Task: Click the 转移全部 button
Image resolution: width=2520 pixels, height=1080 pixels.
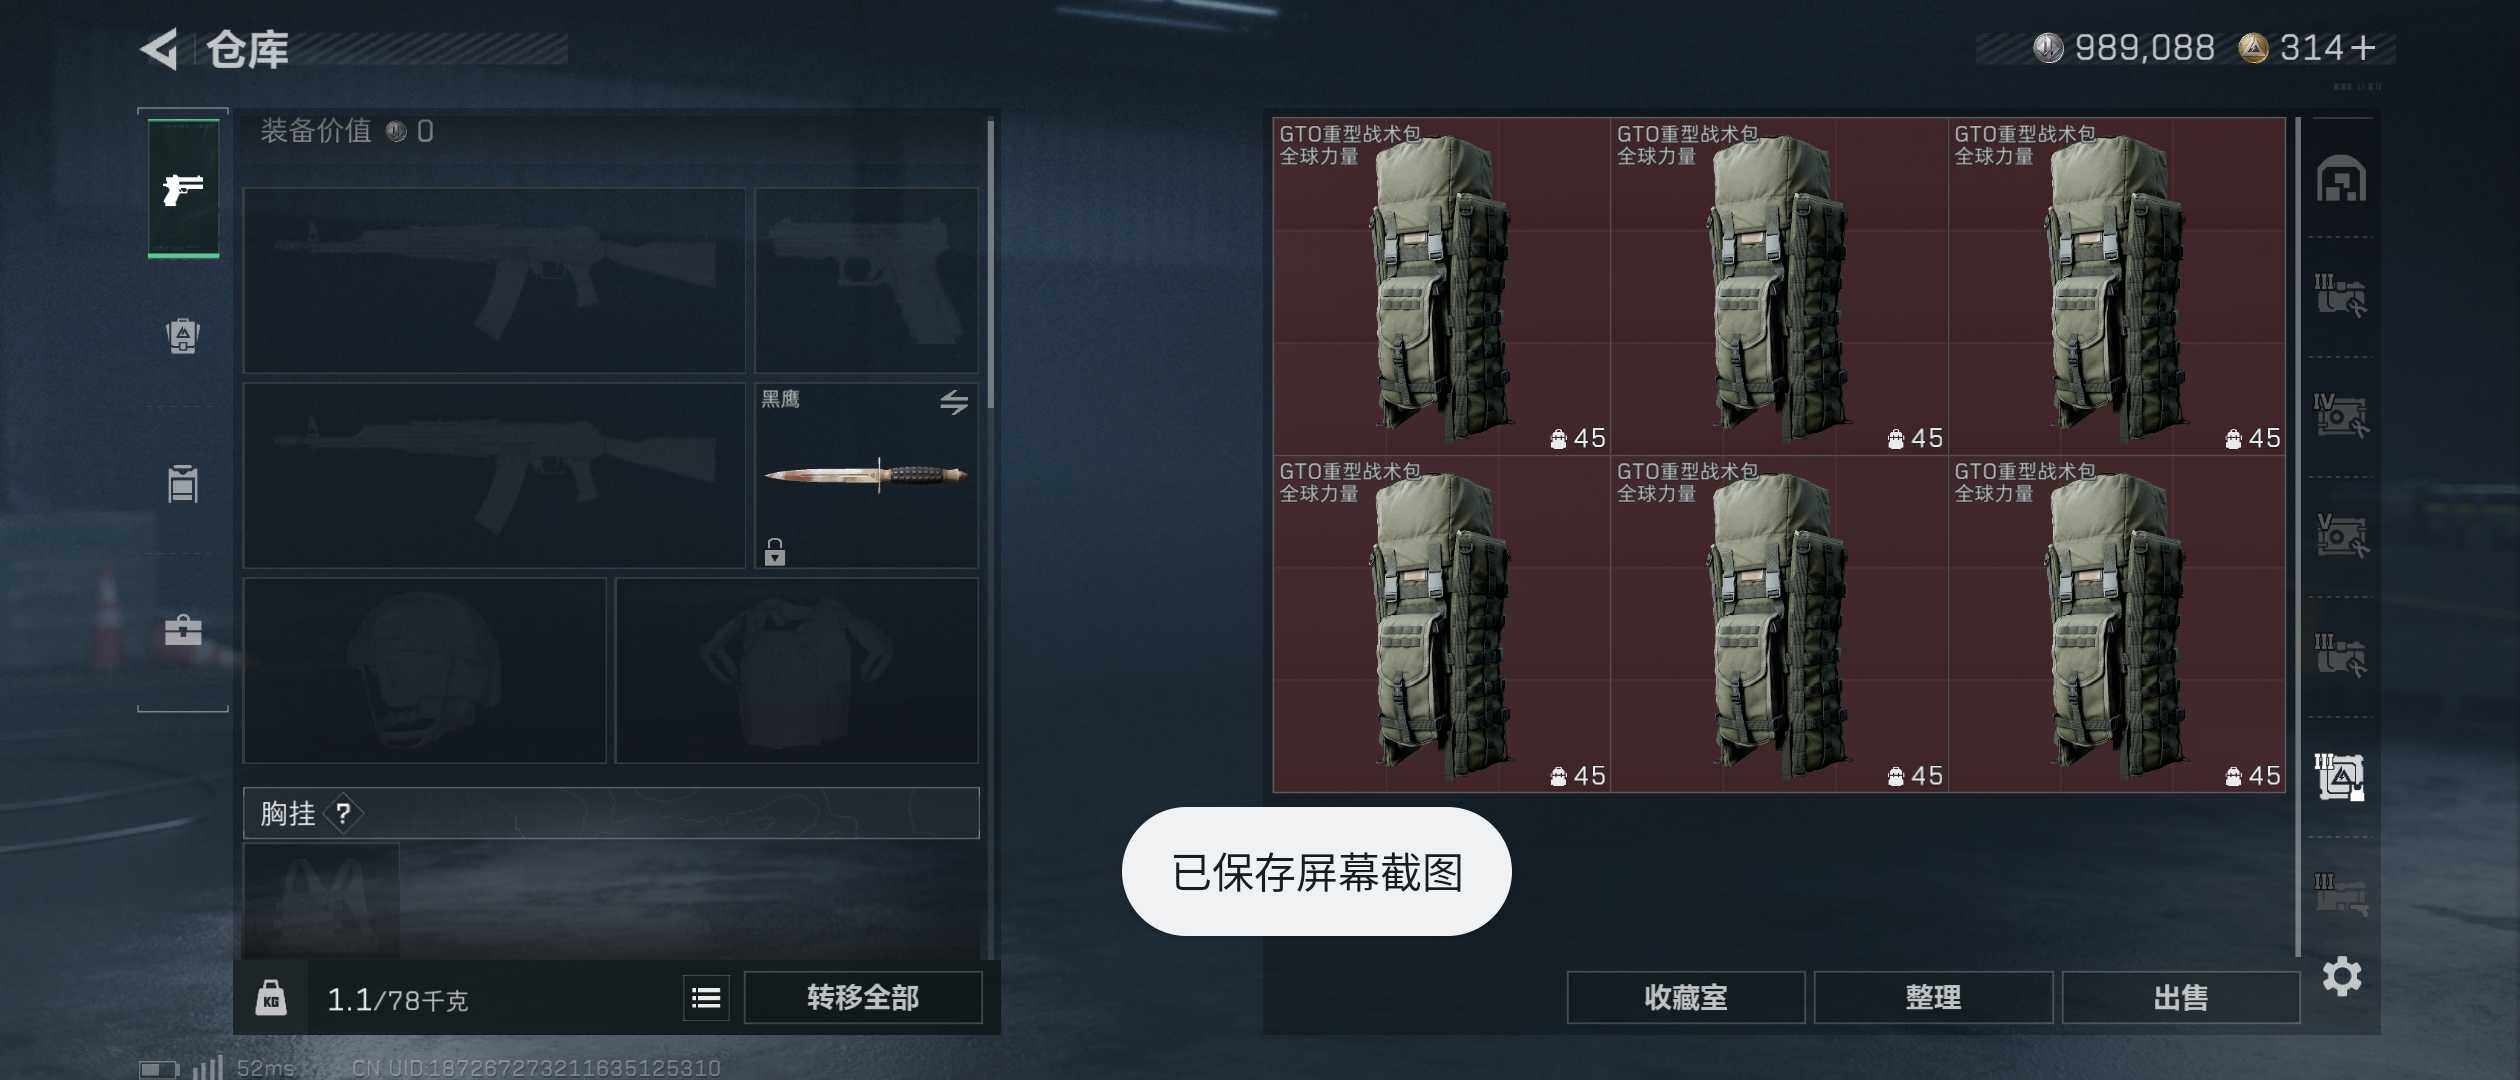Action: tap(863, 997)
